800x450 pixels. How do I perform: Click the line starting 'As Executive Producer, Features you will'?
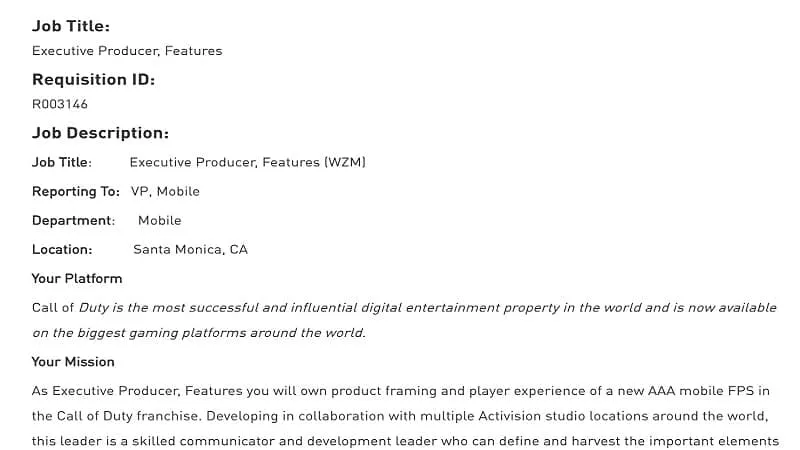(401, 391)
